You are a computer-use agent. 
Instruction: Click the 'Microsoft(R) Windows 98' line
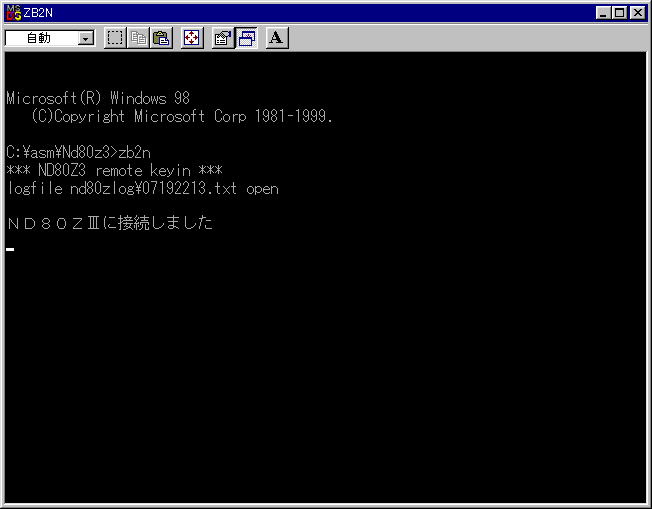coord(98,99)
